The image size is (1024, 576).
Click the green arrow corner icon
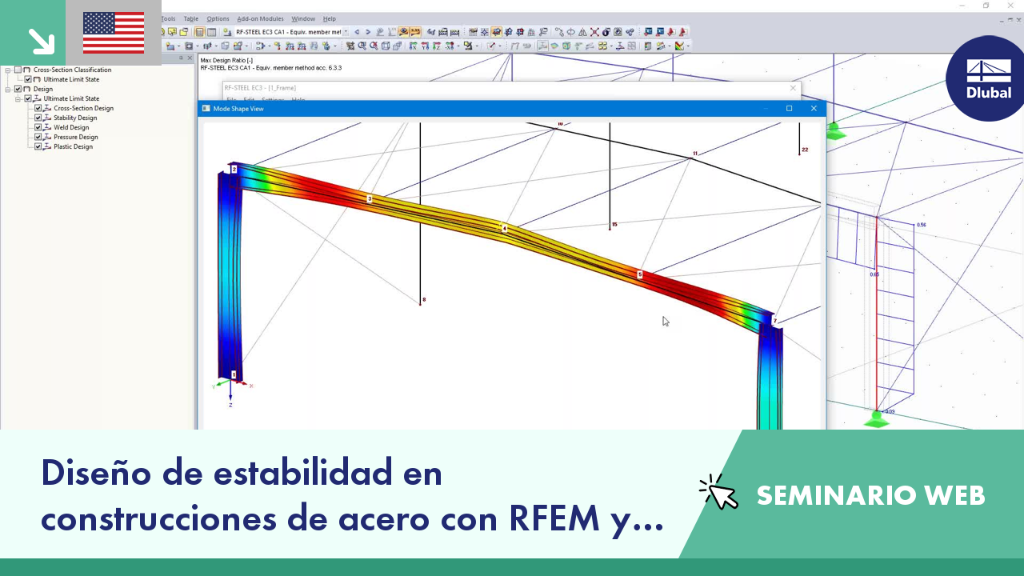[x=41, y=41]
